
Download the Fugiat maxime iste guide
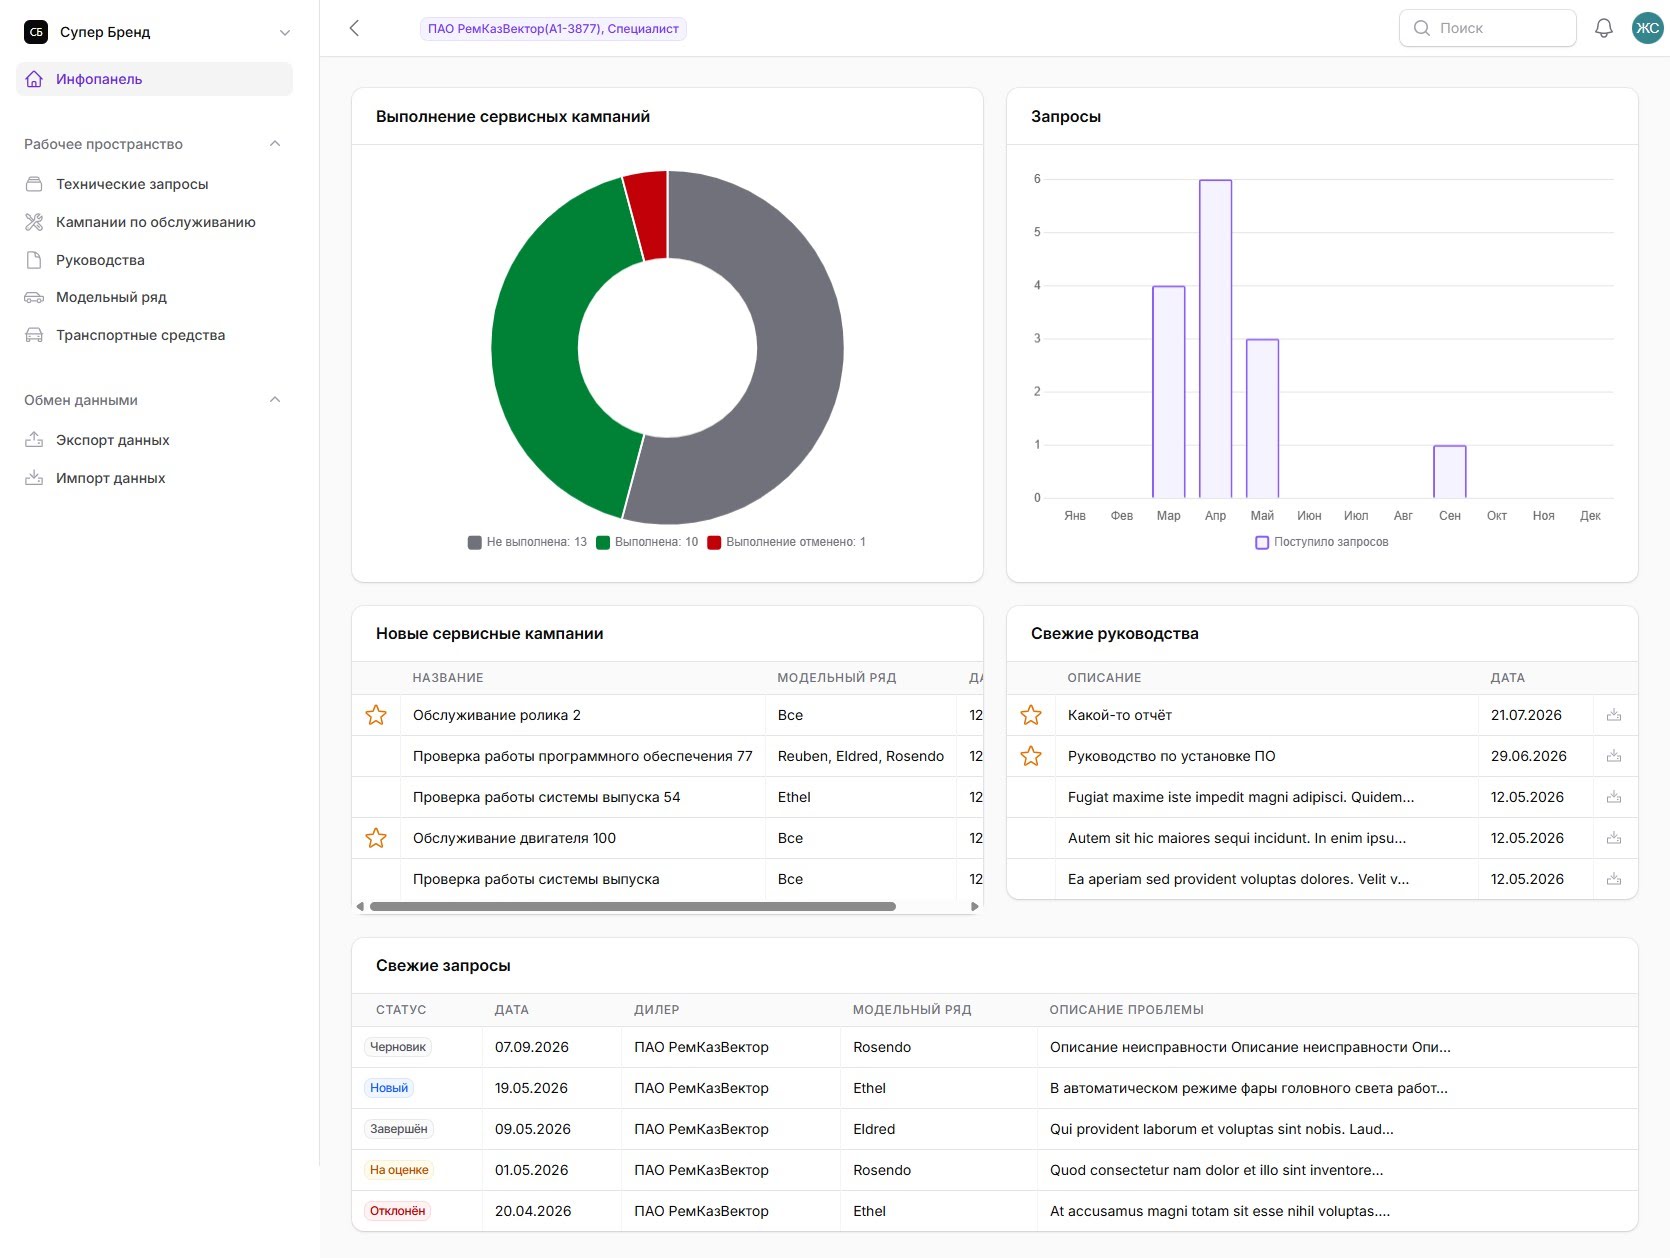[x=1614, y=797]
